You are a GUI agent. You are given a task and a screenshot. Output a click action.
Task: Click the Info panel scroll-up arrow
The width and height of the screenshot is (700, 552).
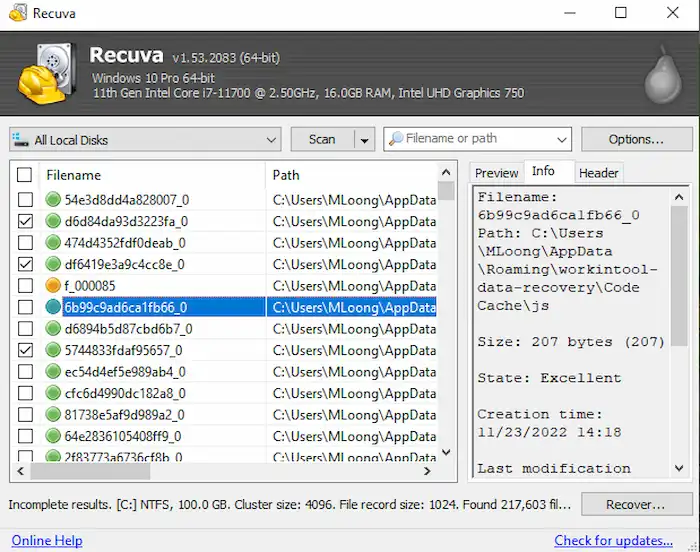pyautogui.click(x=679, y=197)
